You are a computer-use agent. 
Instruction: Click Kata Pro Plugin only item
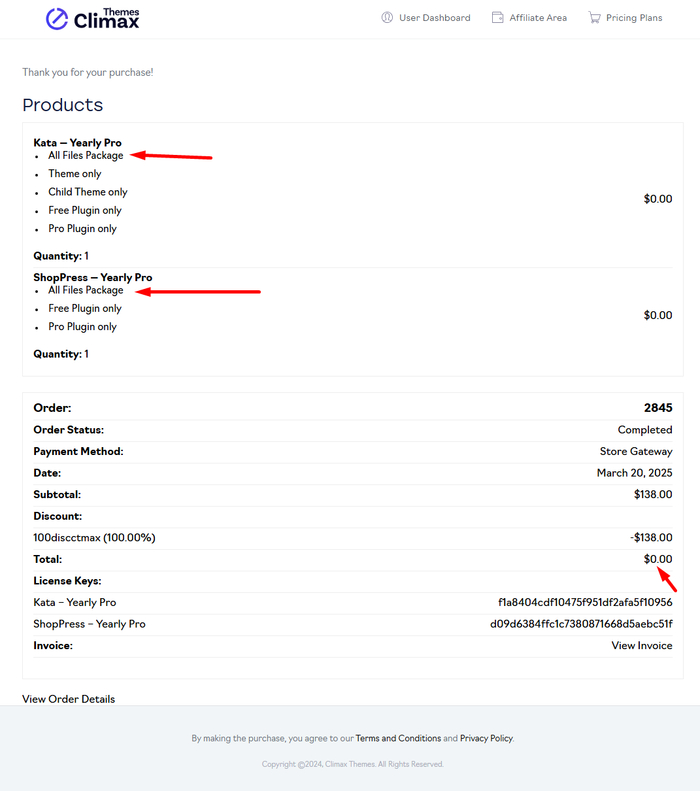82,229
